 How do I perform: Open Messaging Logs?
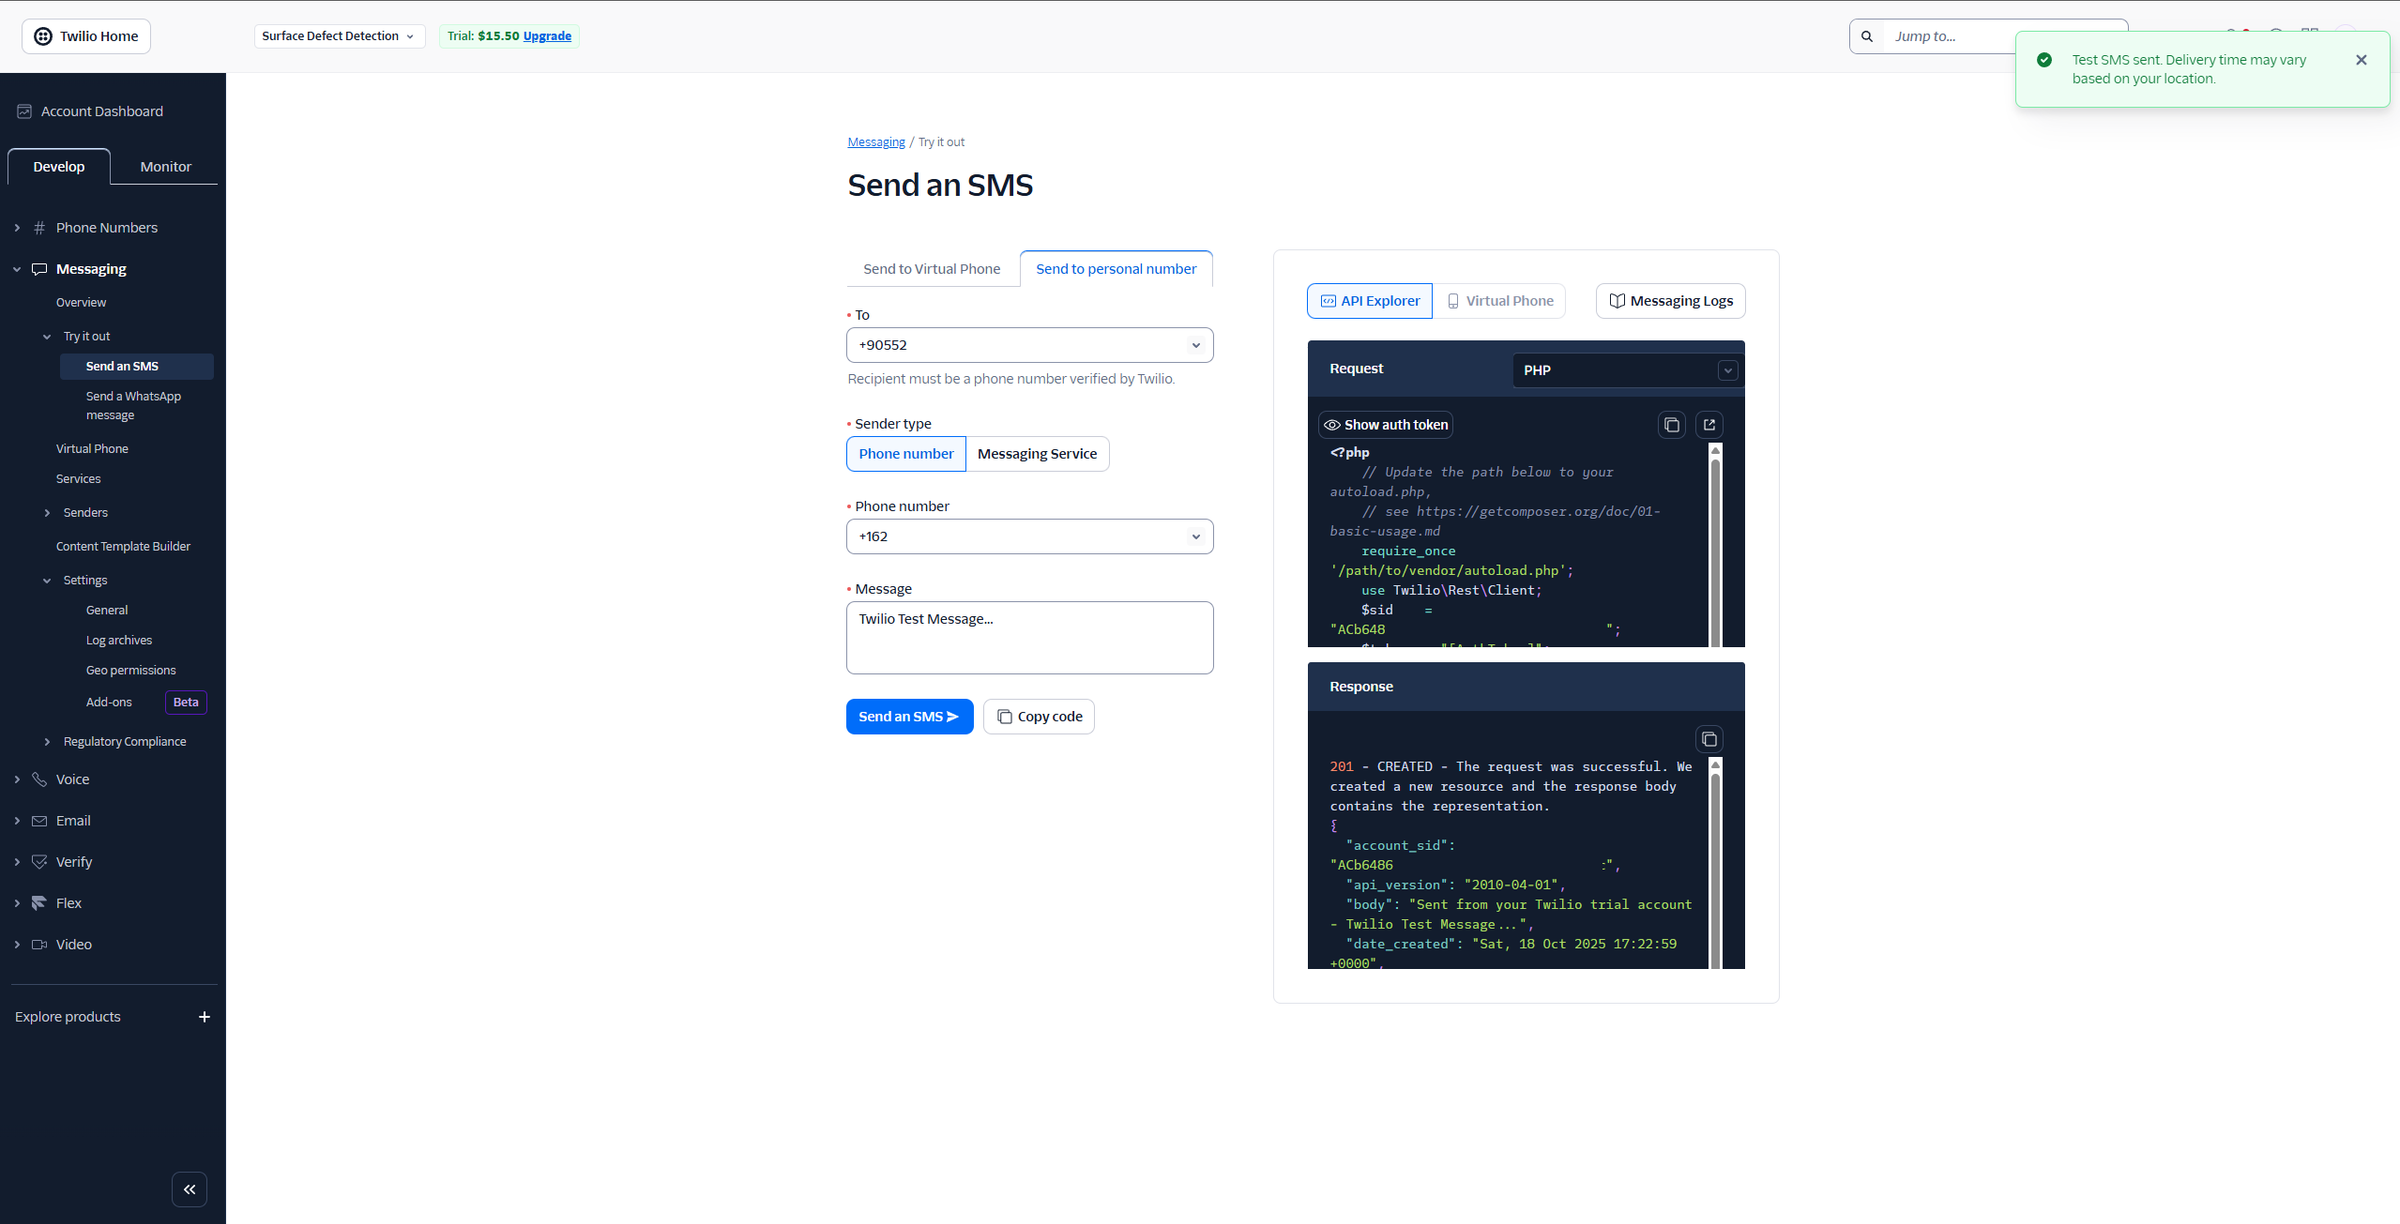click(x=1671, y=301)
